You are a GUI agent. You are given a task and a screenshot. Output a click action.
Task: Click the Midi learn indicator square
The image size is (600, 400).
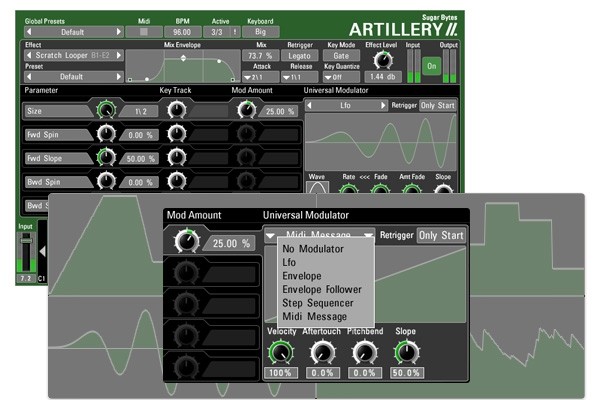[x=144, y=32]
